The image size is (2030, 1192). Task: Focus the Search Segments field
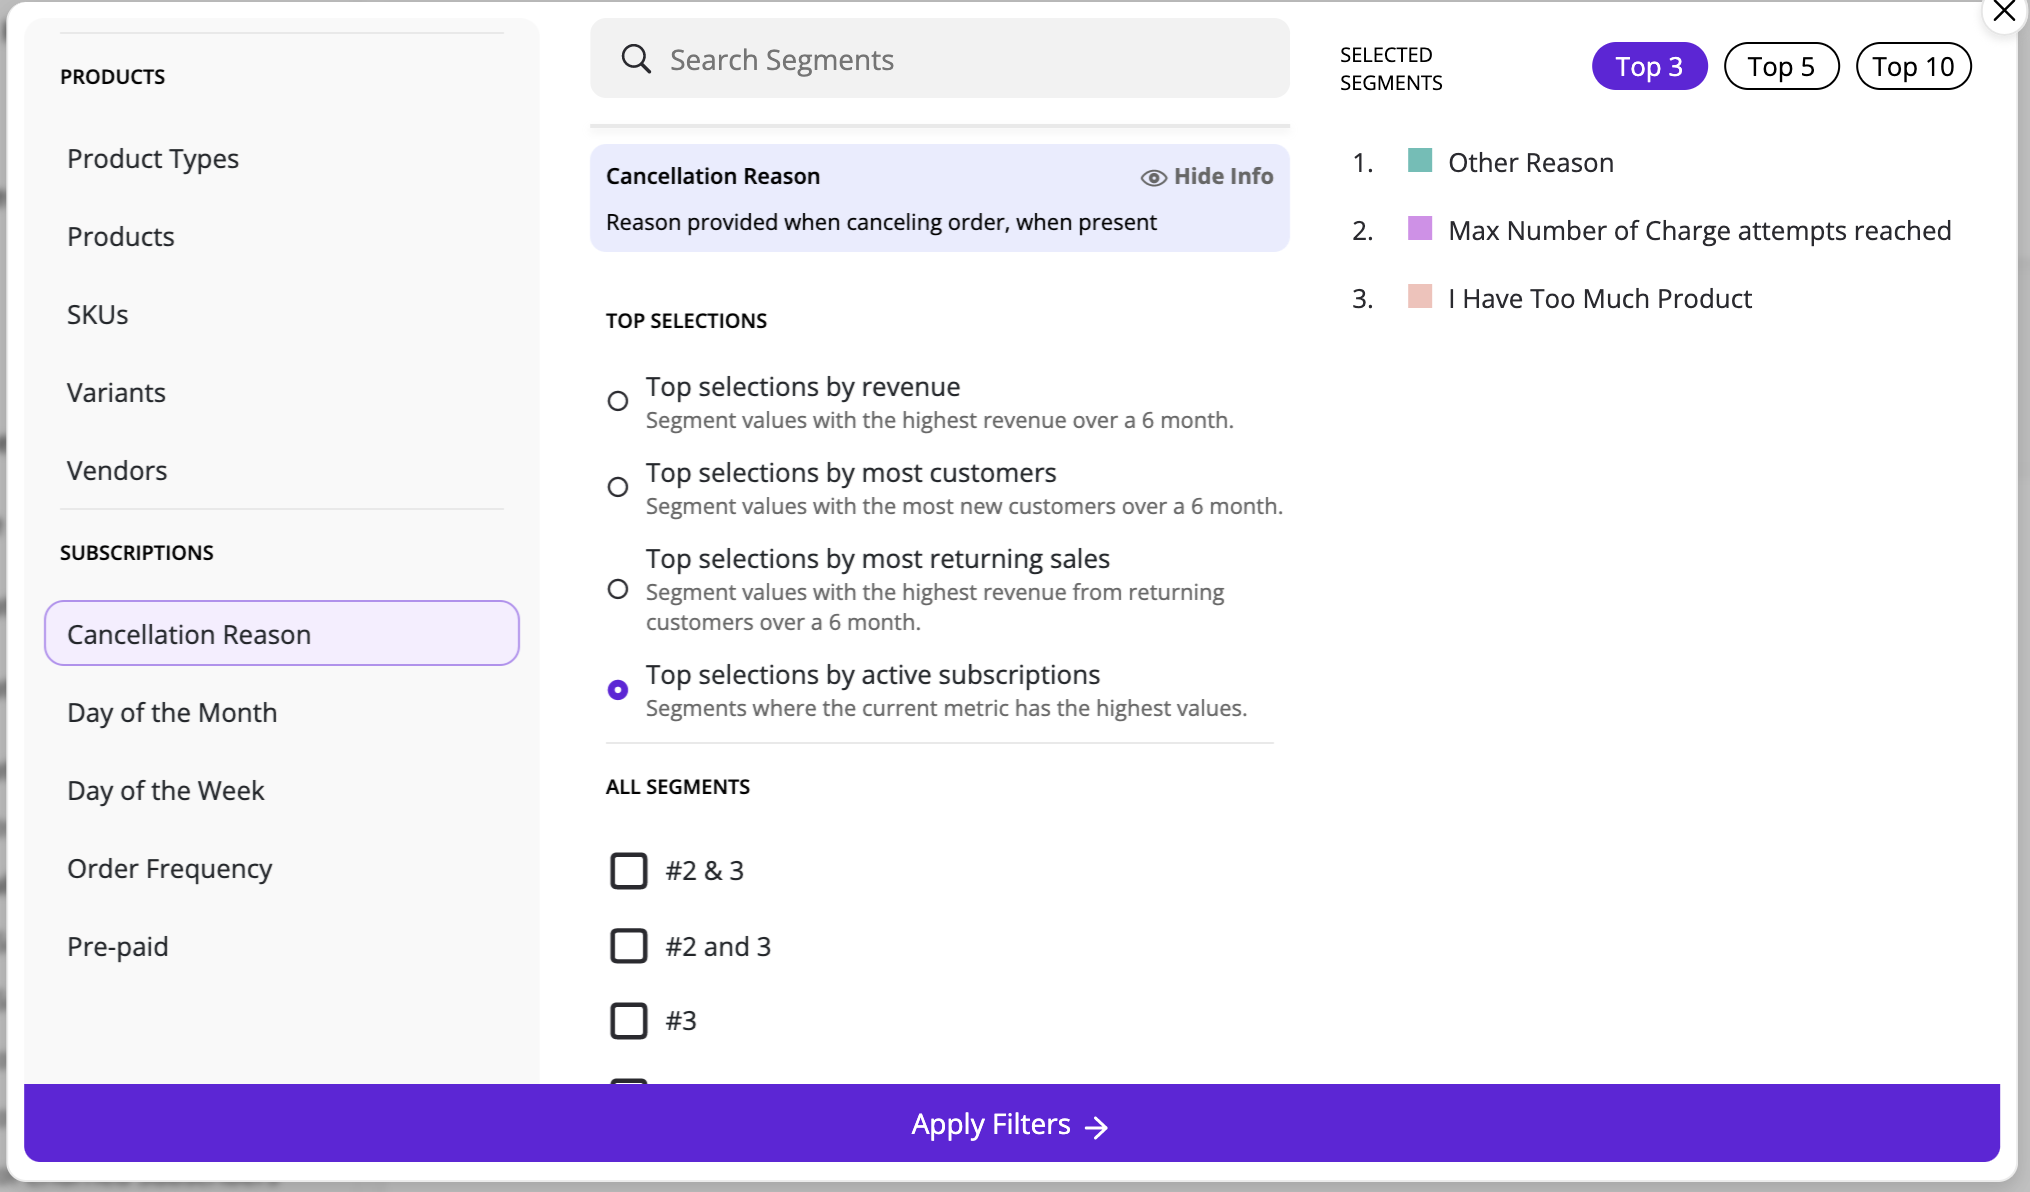click(960, 60)
